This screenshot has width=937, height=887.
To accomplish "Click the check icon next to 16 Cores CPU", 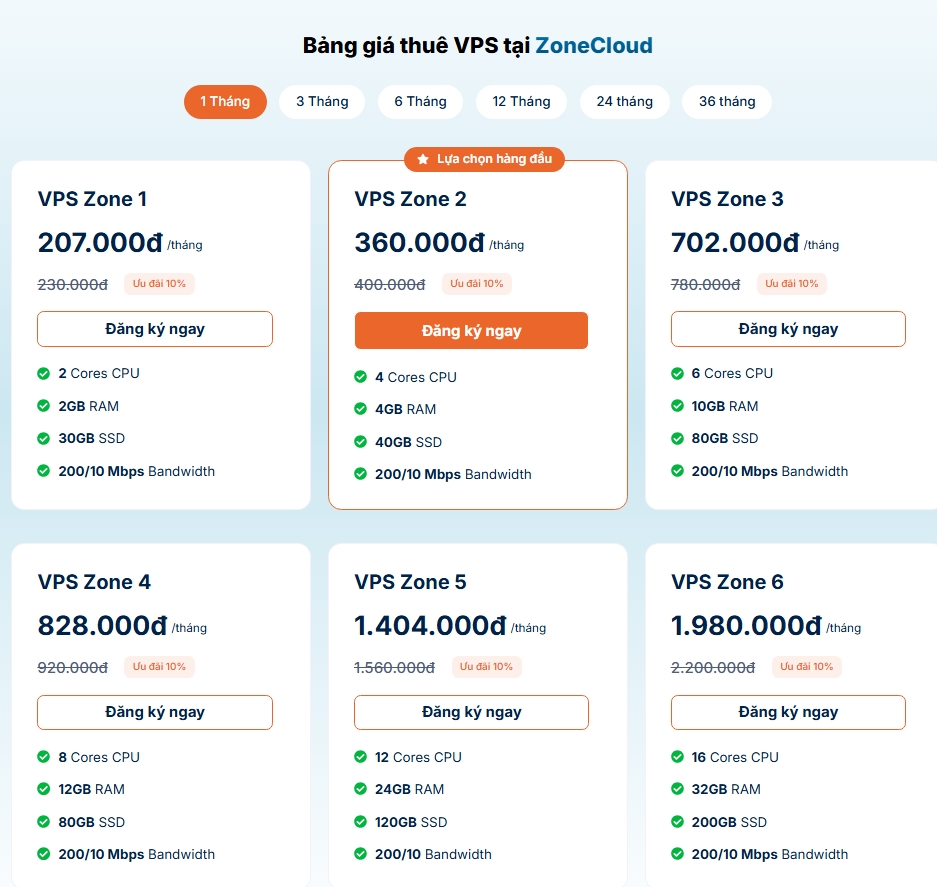I will (677, 757).
